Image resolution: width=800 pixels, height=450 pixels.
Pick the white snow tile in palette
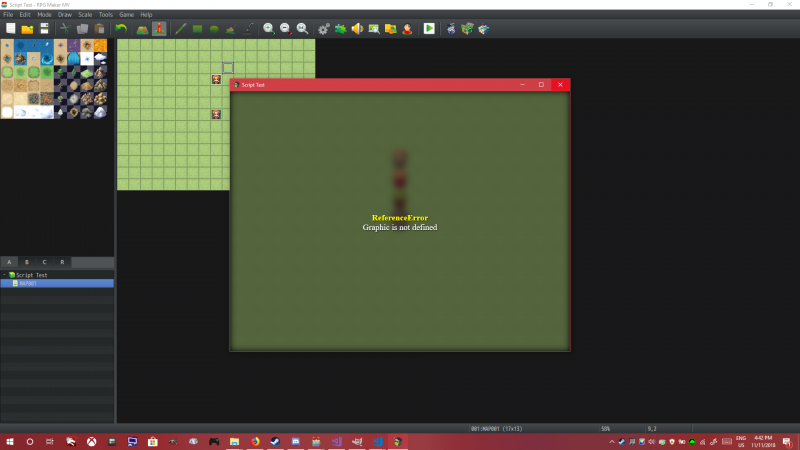7,112
